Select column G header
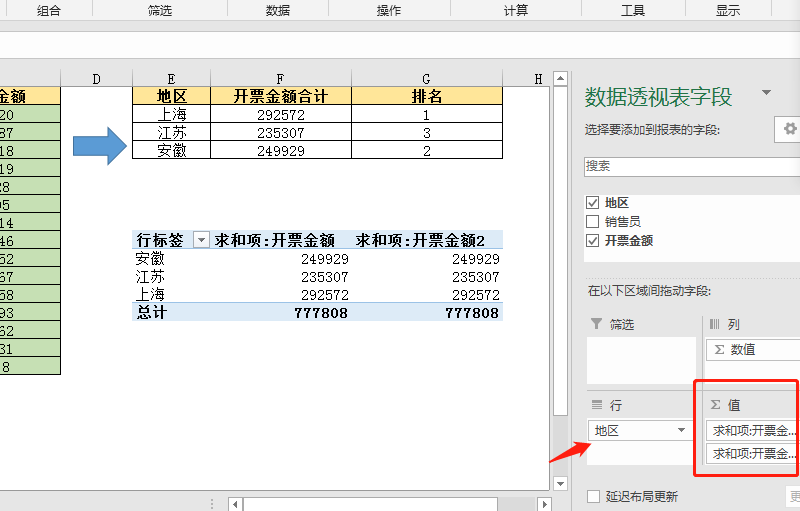The height and width of the screenshot is (511, 800). (427, 79)
